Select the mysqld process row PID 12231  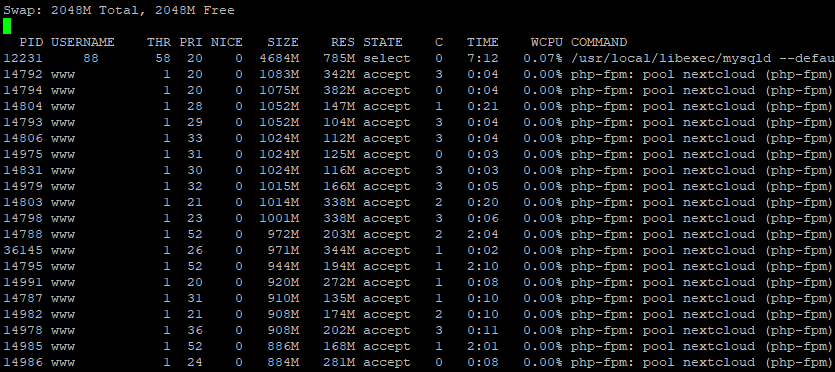click(x=418, y=58)
